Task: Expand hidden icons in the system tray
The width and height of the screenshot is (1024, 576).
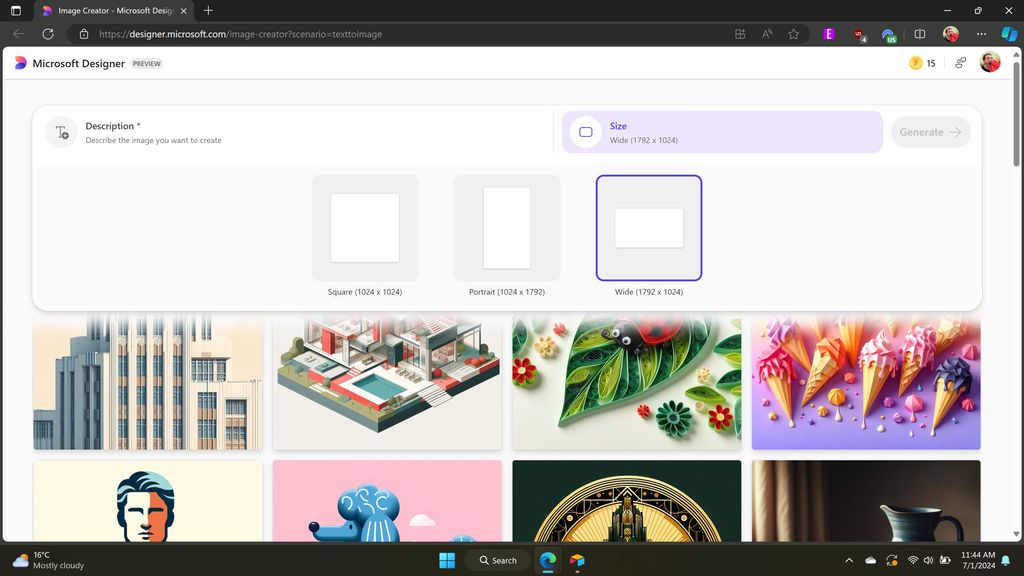Action: pos(849,560)
